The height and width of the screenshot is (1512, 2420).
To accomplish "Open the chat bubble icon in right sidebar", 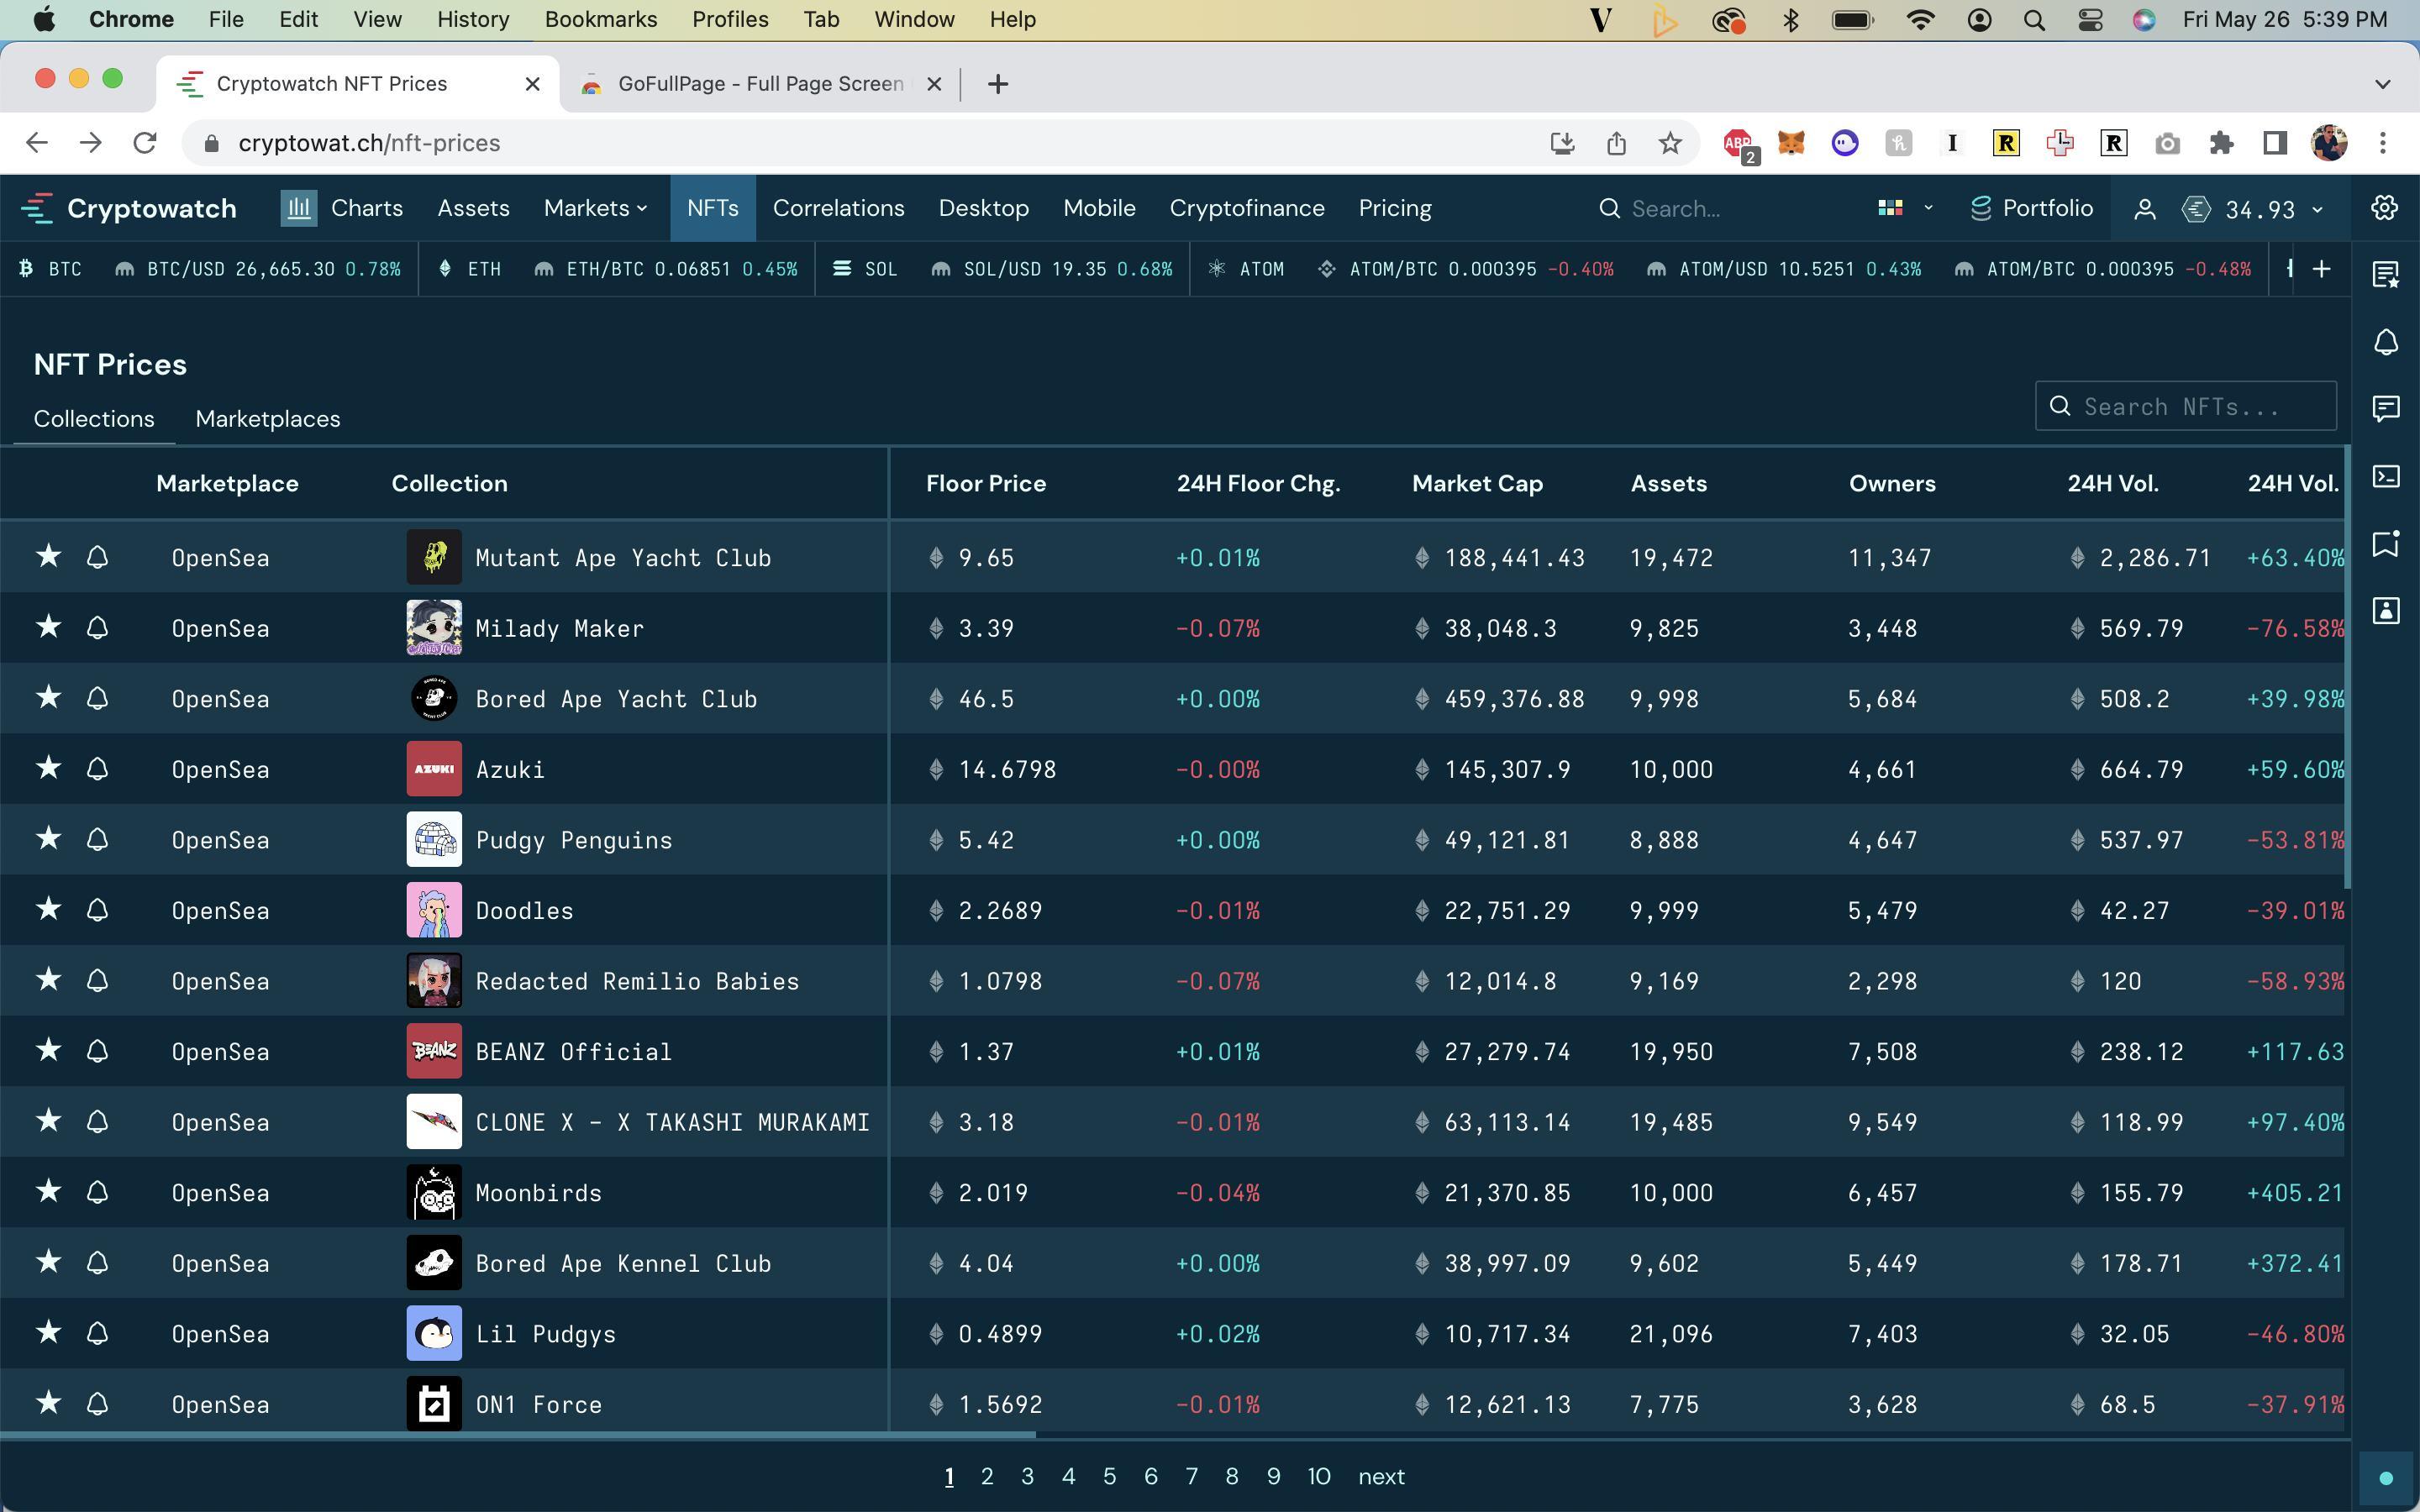I will 2386,408.
